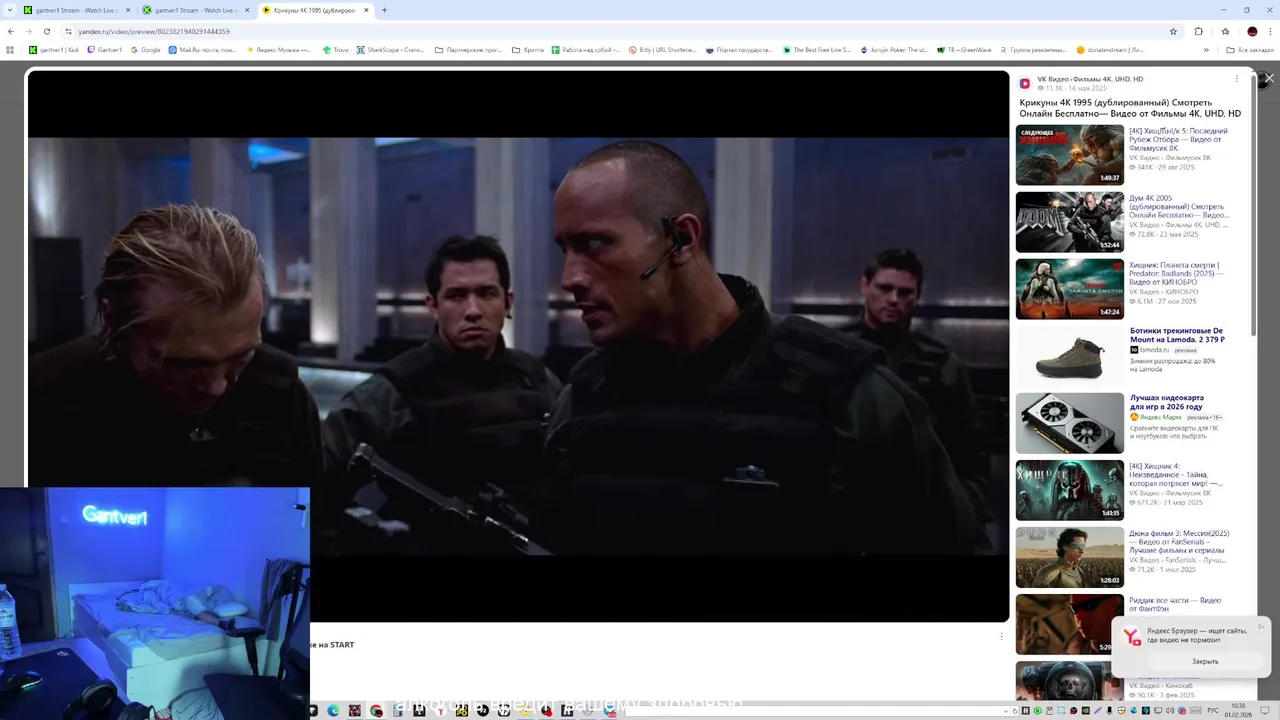Open the Jurojin Poker bookmark

point(894,49)
